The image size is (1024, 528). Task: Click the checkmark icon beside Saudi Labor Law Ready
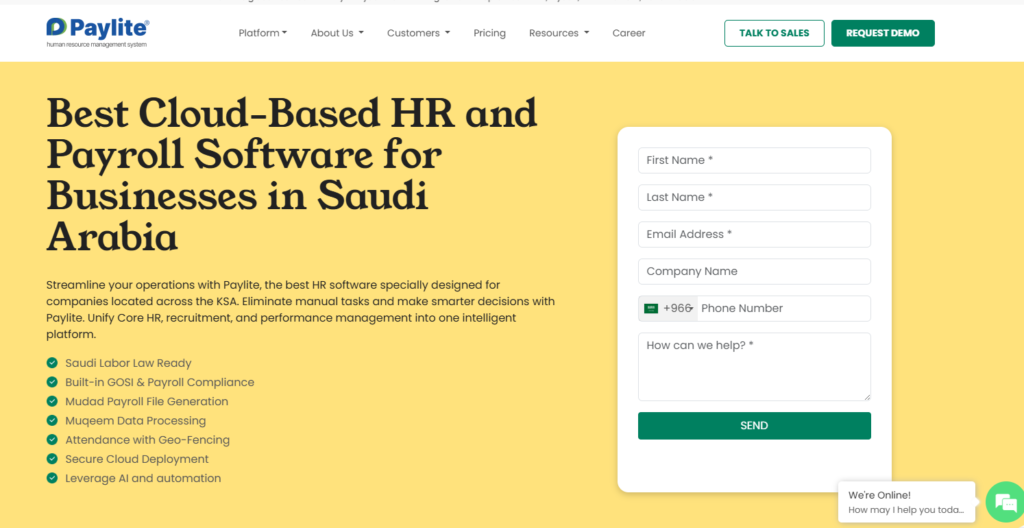[52, 363]
